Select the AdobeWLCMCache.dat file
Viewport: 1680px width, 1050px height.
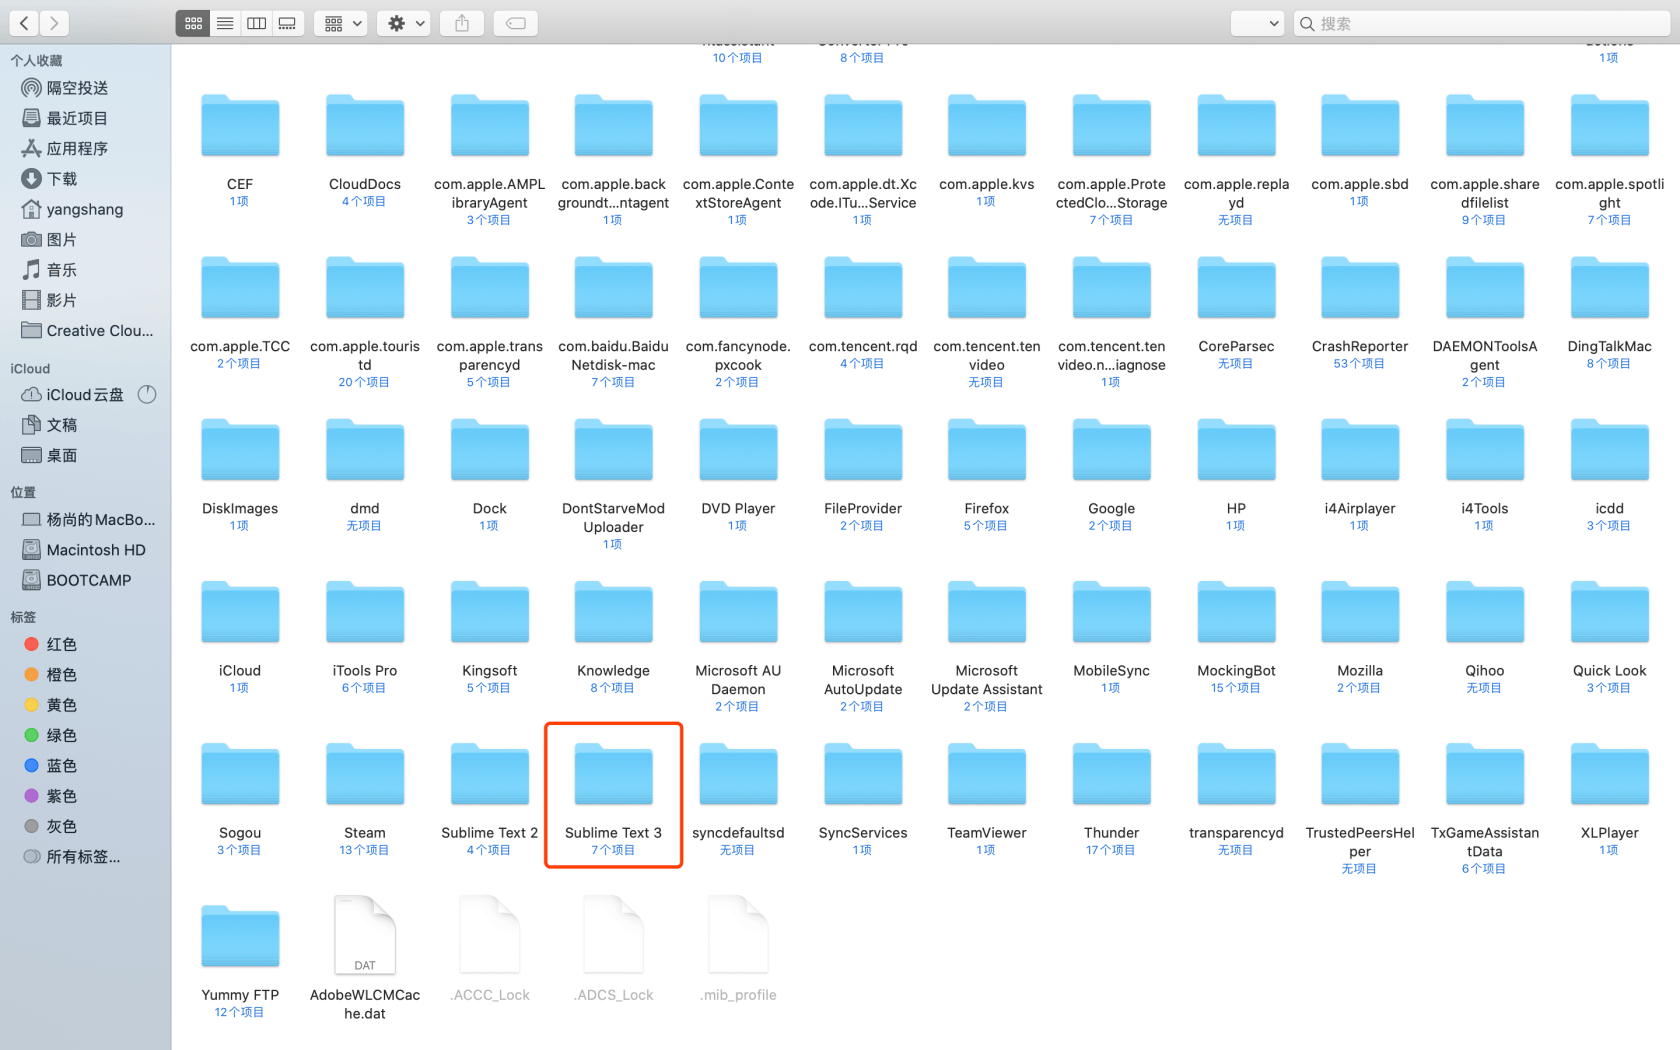[x=365, y=935]
